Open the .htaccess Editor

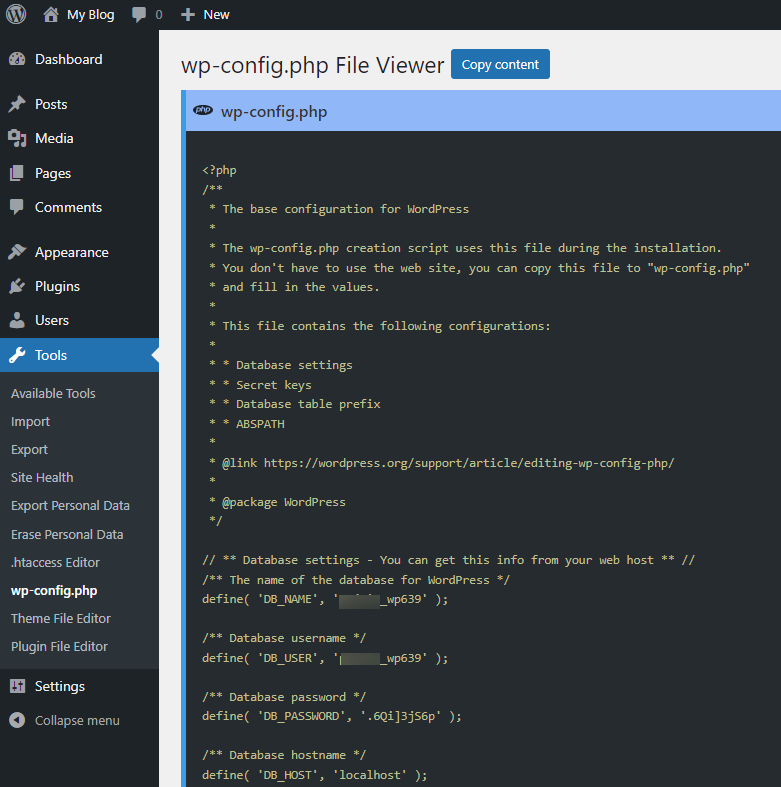point(55,562)
